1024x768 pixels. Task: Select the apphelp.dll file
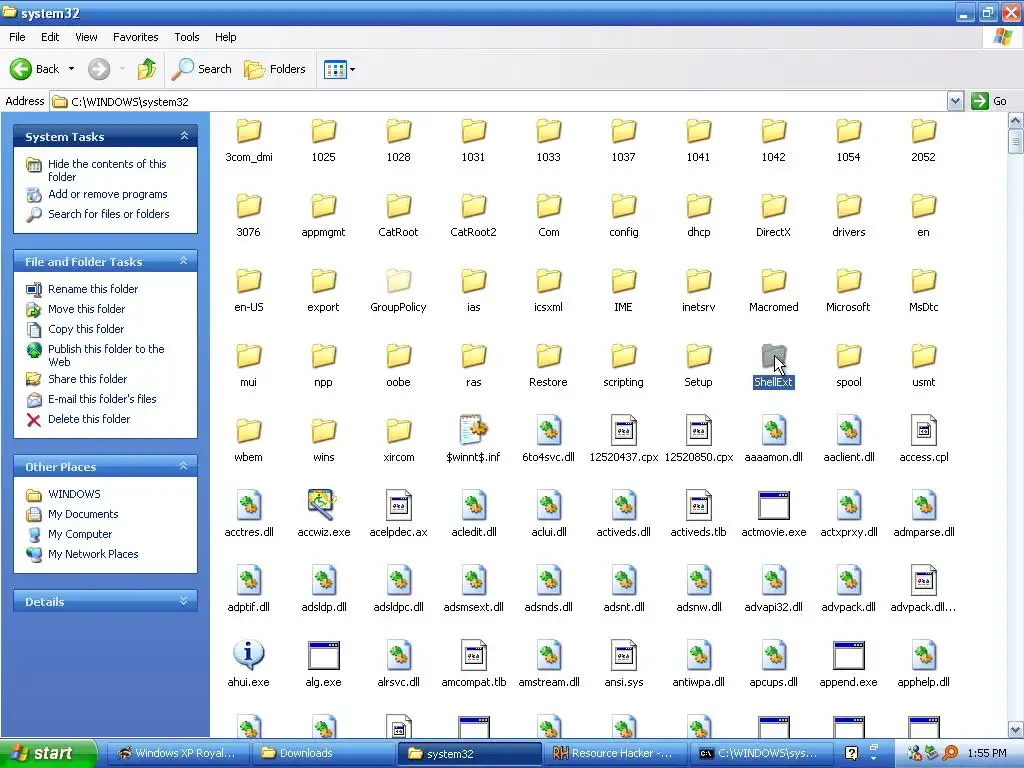923,665
